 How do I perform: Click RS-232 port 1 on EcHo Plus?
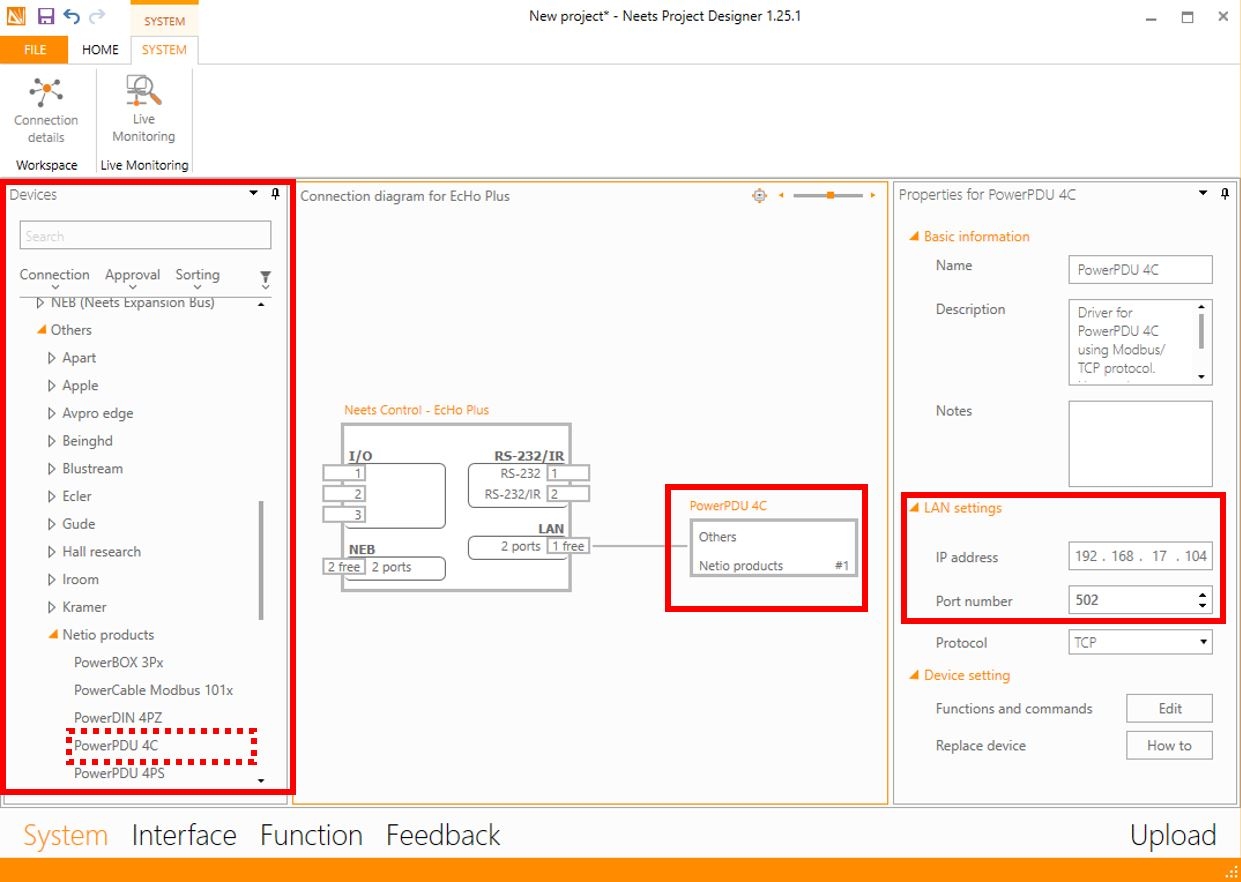pos(567,473)
